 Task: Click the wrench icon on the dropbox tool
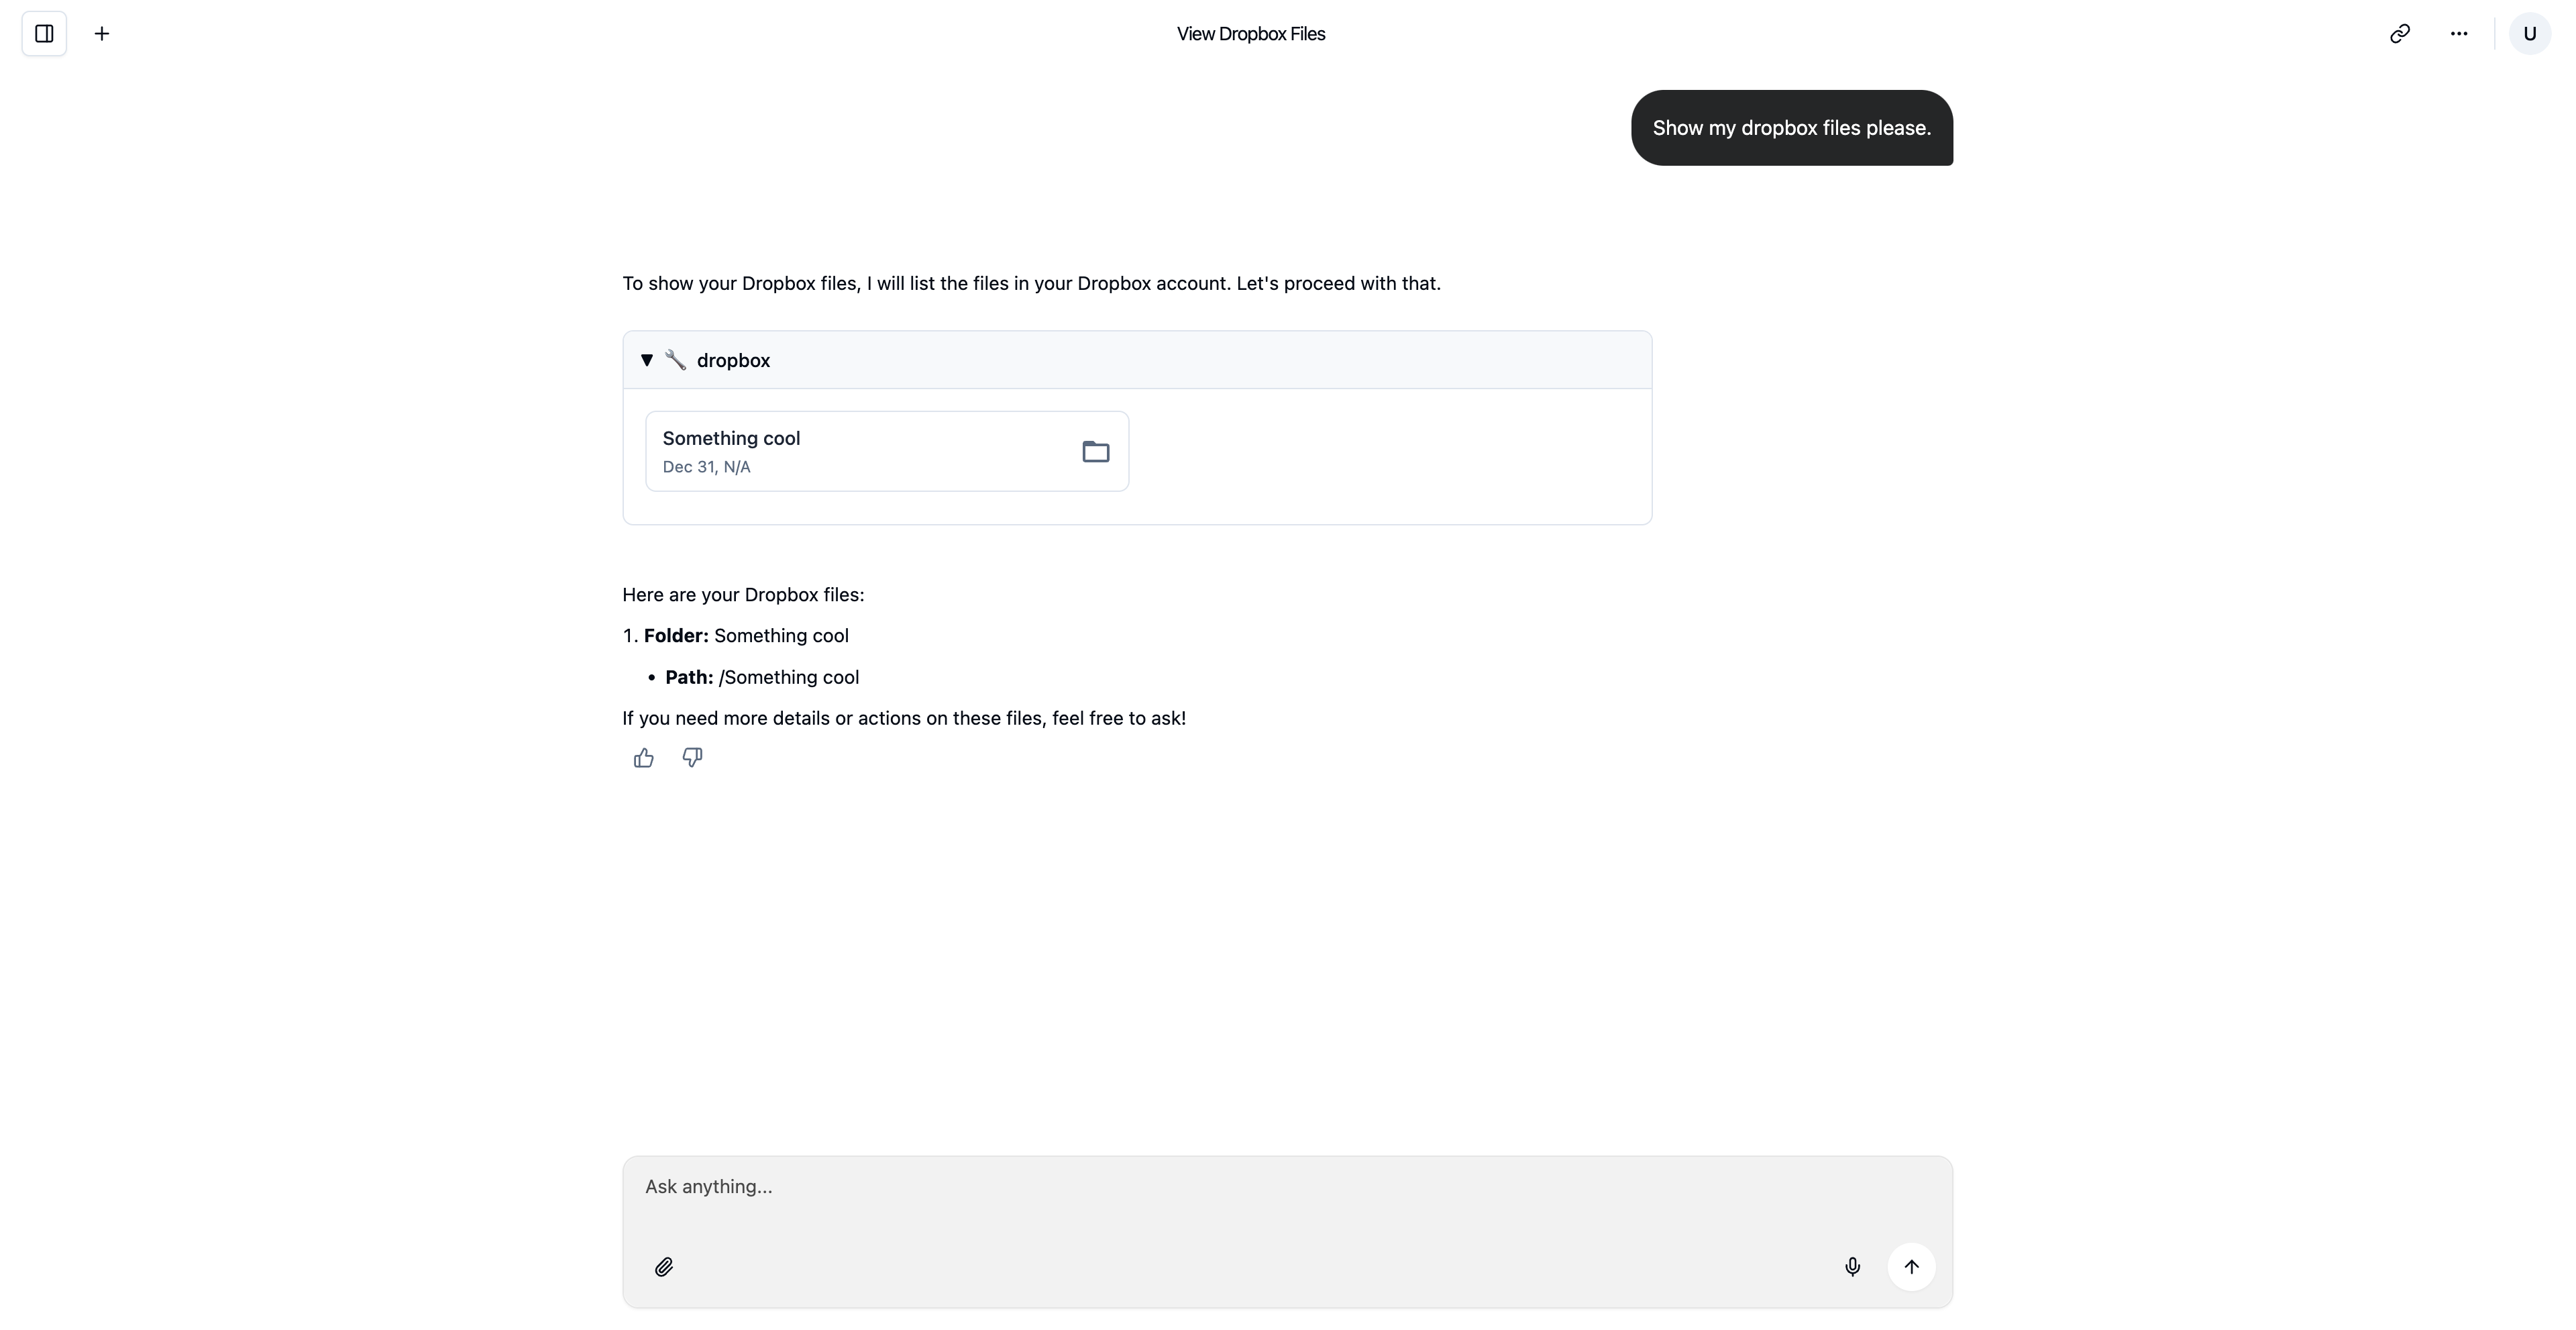pos(676,360)
